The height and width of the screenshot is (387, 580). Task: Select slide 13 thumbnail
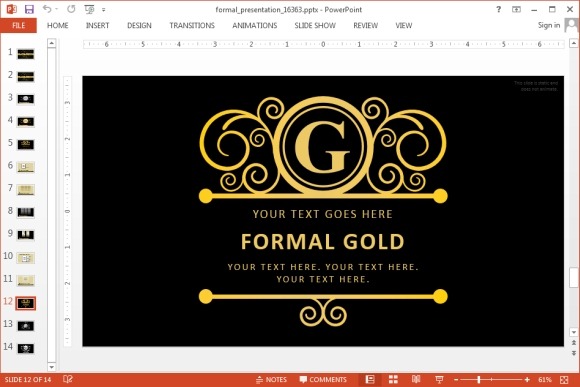click(26, 326)
